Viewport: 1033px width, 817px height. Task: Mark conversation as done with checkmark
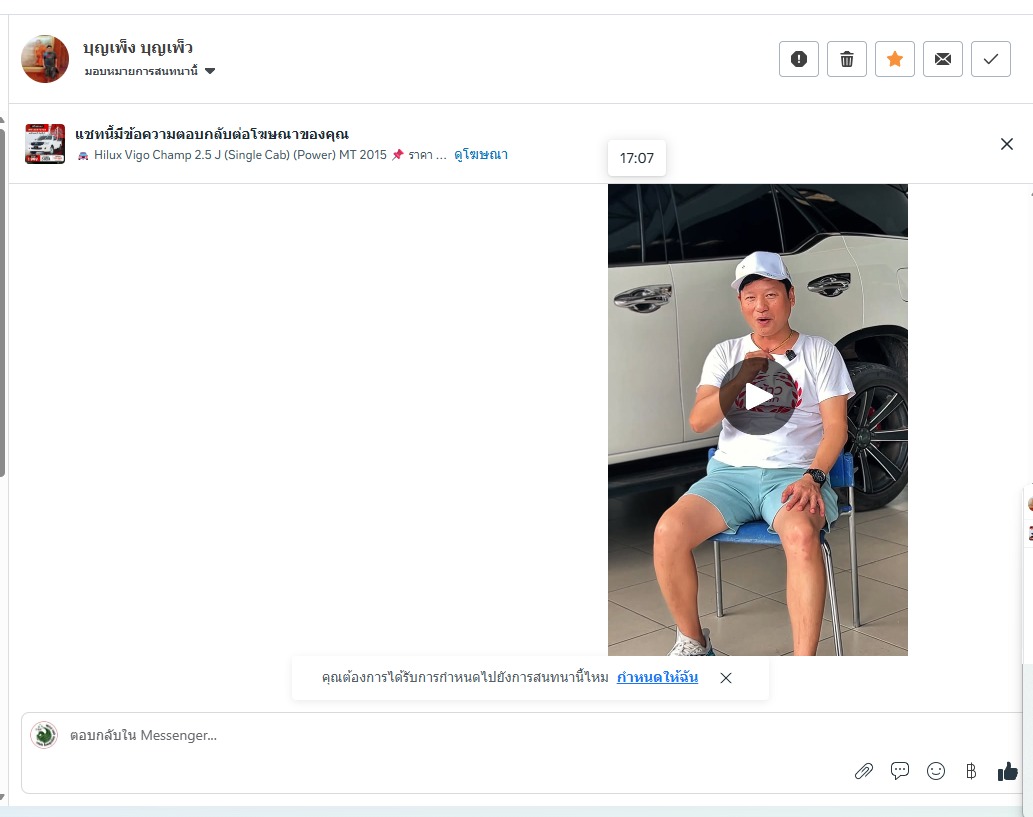[x=991, y=59]
